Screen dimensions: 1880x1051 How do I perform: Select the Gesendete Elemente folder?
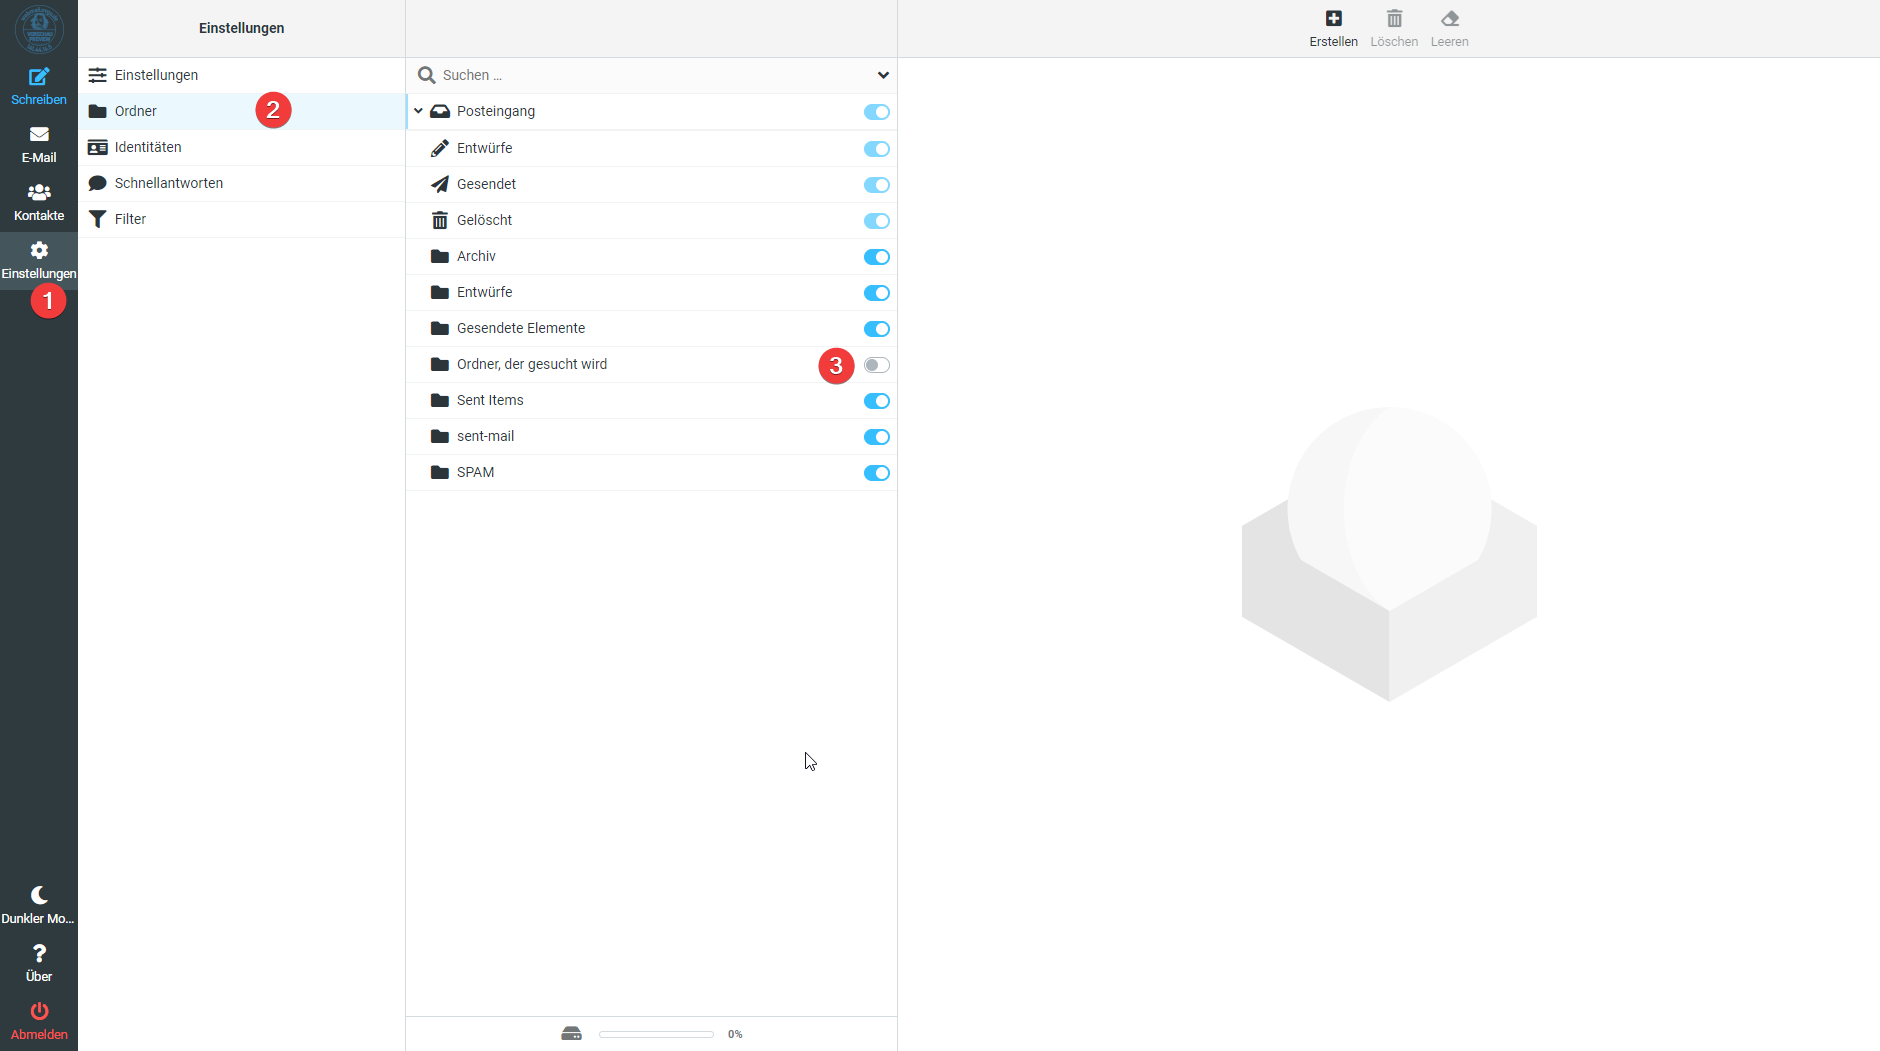(520, 328)
